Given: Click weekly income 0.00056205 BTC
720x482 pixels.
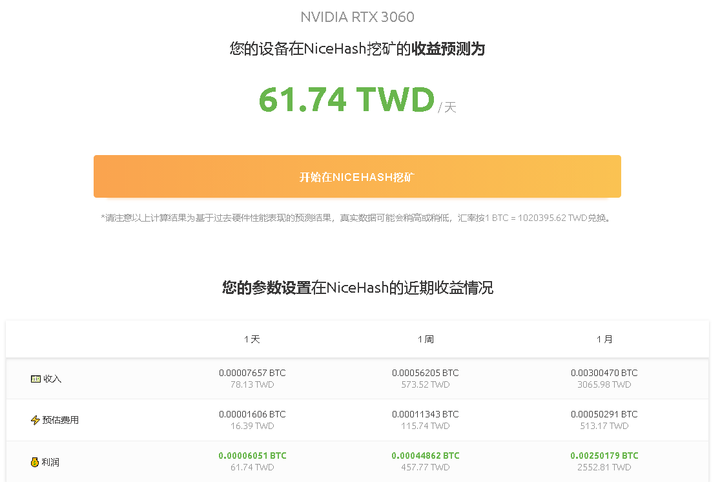Looking at the screenshot, I should click(x=425, y=373).
